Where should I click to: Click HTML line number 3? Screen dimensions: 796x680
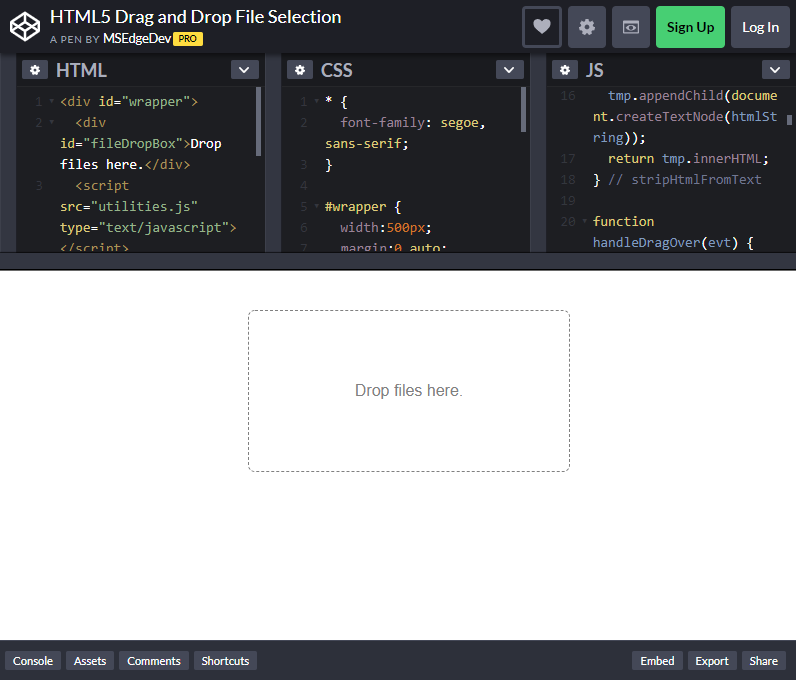pos(39,185)
